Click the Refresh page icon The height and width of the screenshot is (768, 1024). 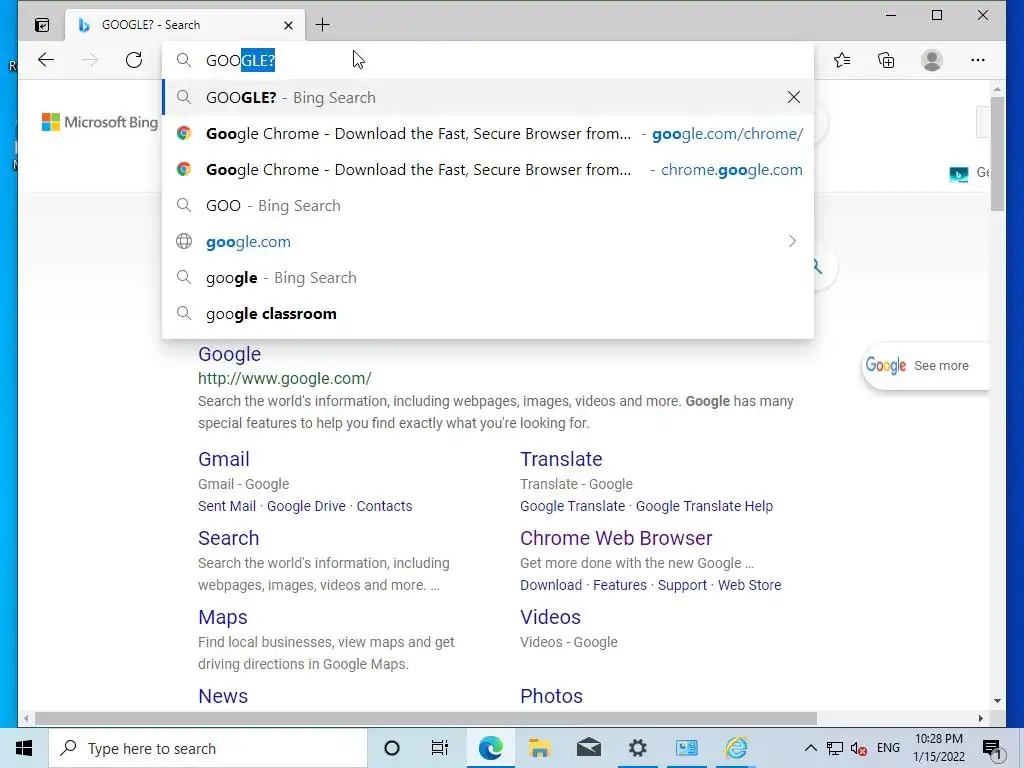point(134,60)
